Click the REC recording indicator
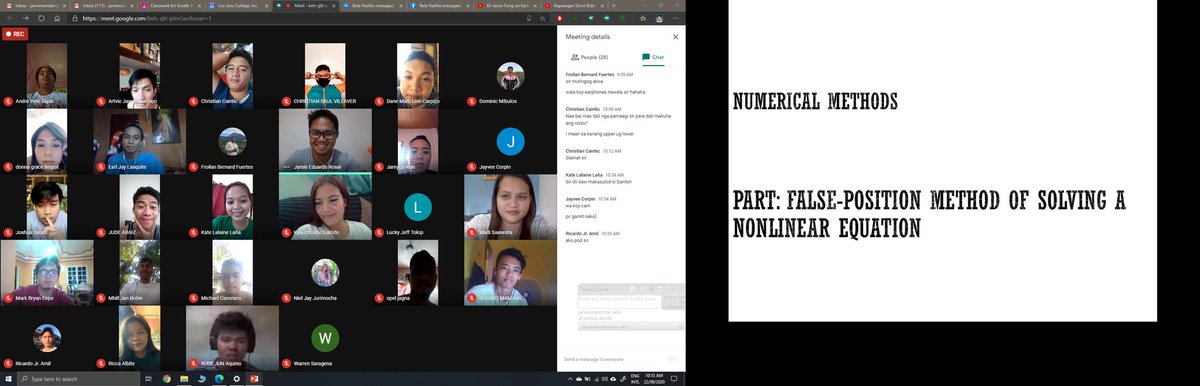Image resolution: width=1200 pixels, height=386 pixels. [15, 34]
